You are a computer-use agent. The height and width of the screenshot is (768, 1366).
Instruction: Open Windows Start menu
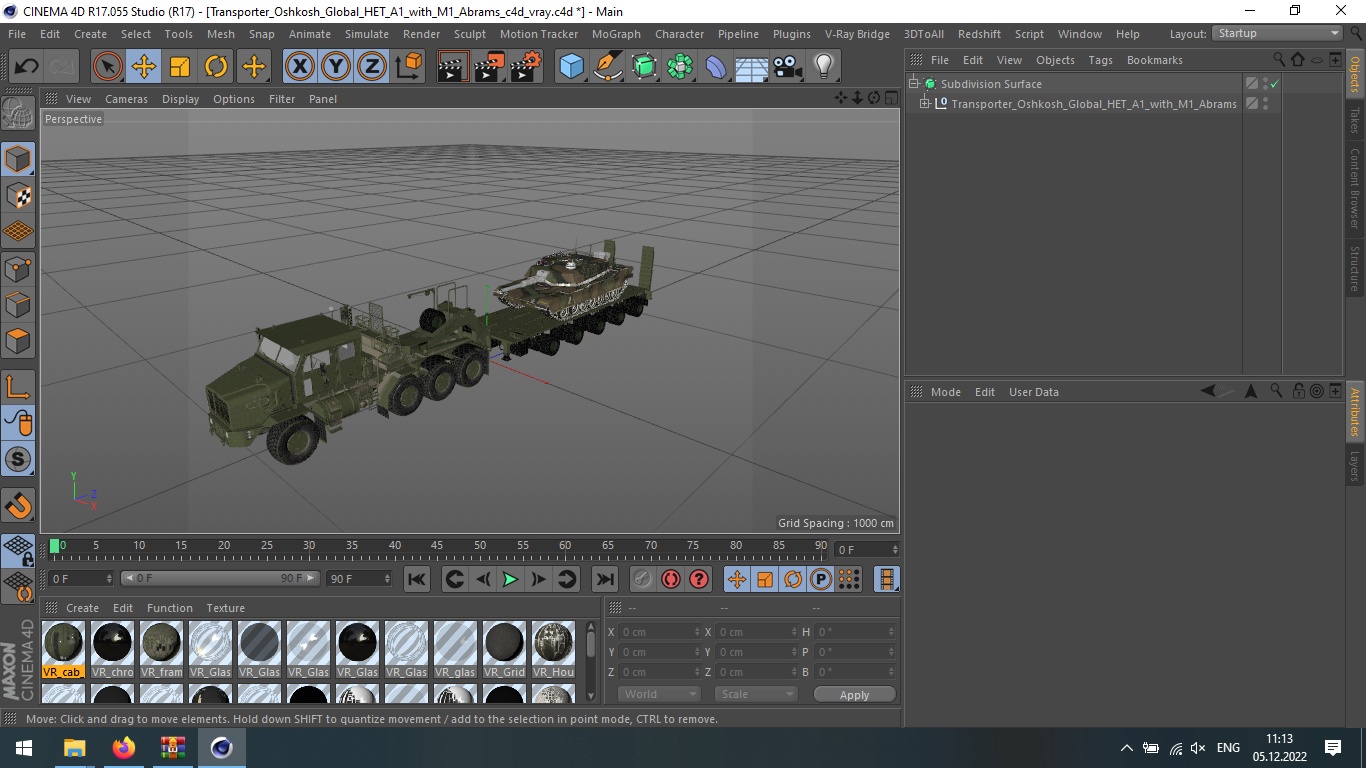[24, 748]
